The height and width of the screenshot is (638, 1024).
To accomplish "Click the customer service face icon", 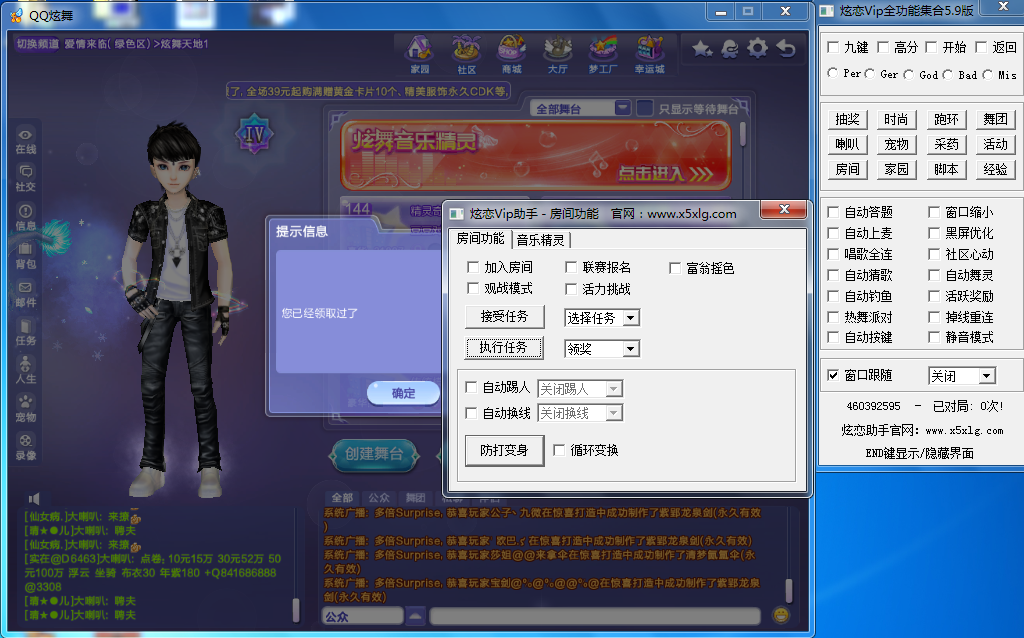I will coord(730,48).
